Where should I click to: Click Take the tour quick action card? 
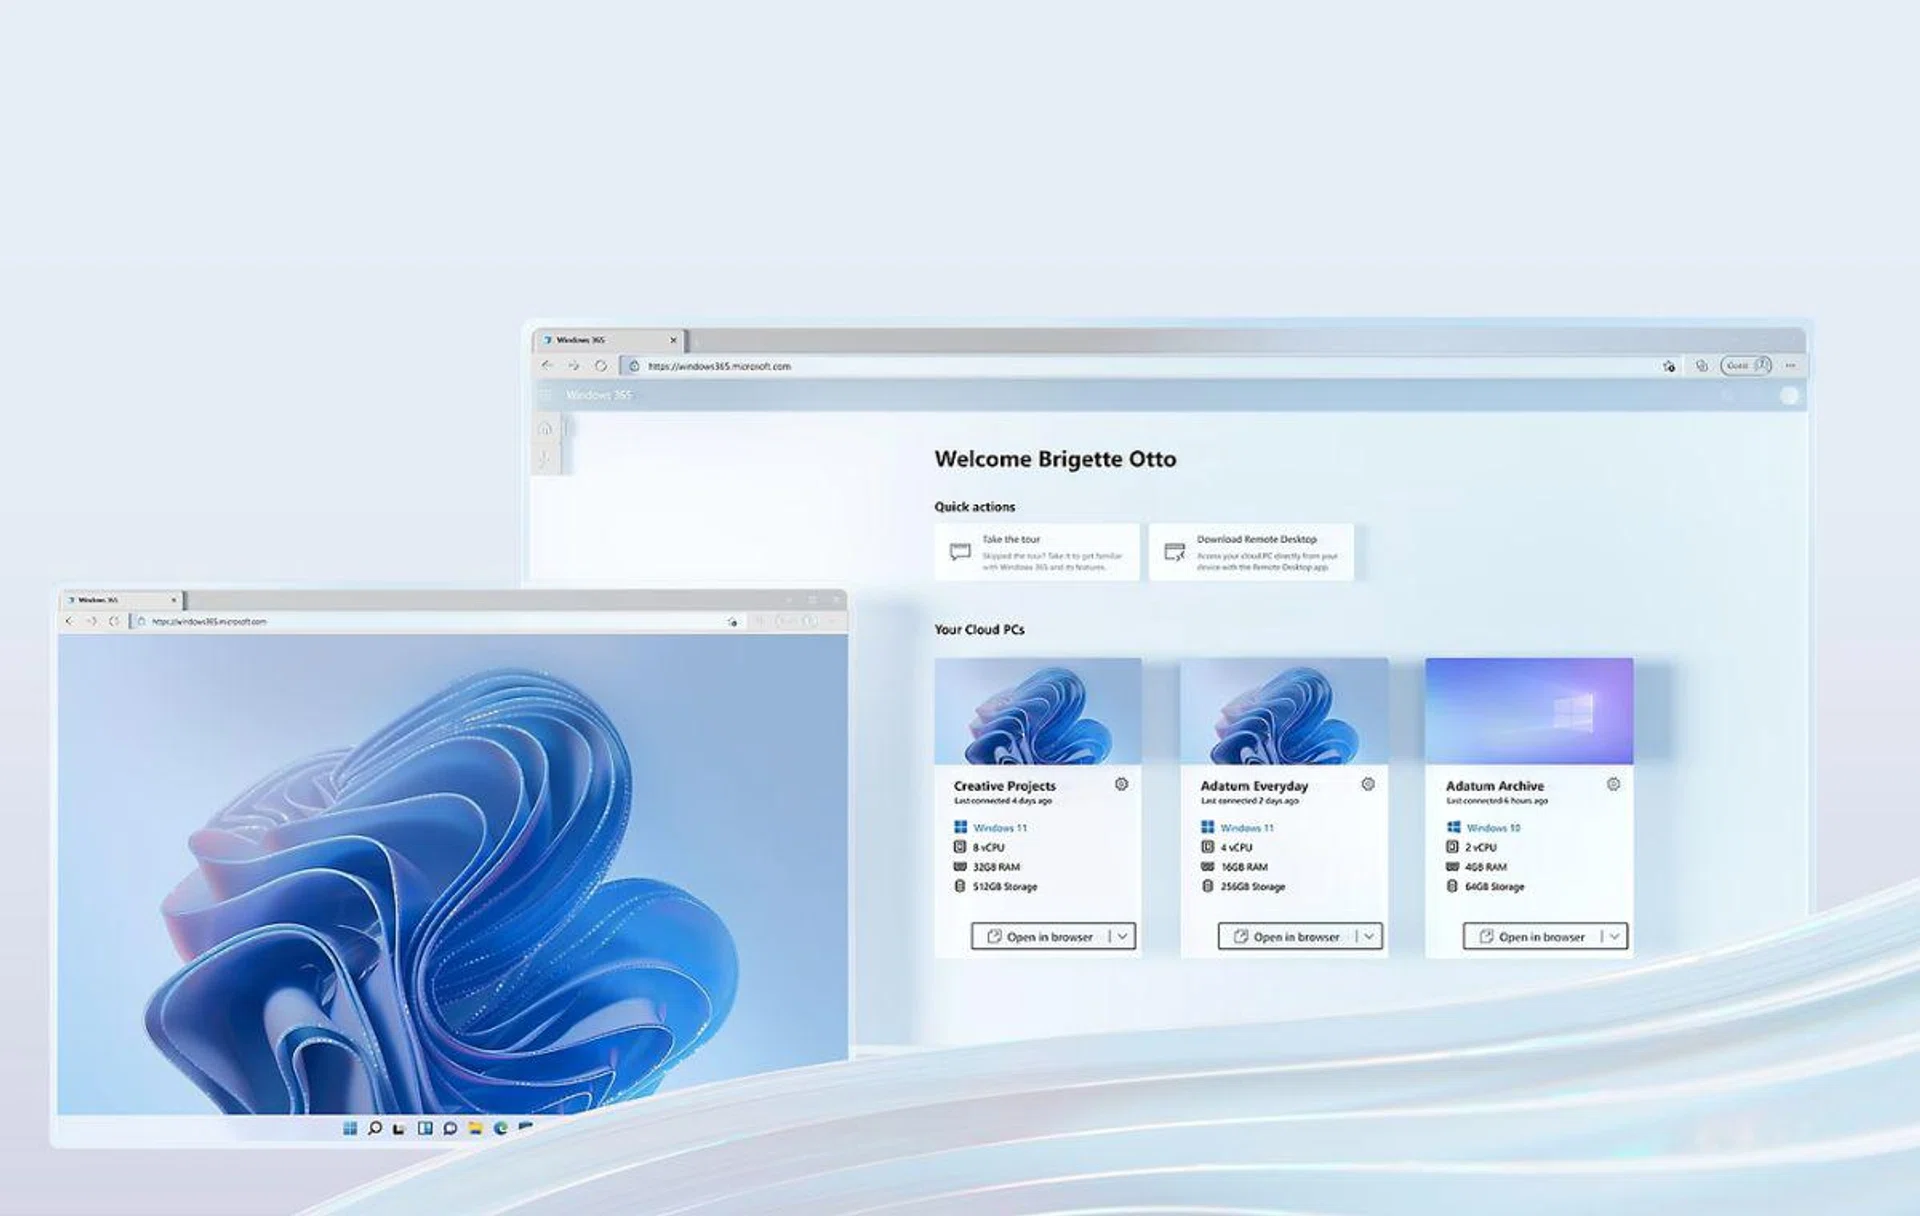(1037, 552)
